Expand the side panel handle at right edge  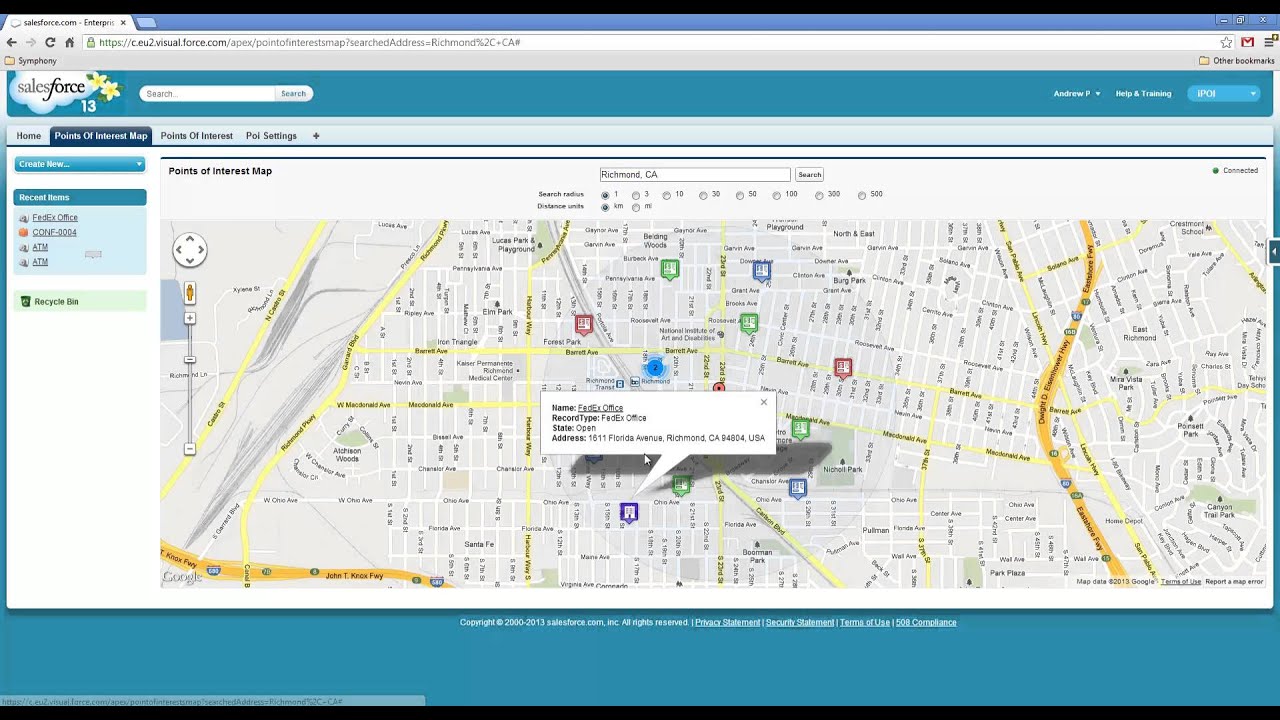[x=1274, y=253]
